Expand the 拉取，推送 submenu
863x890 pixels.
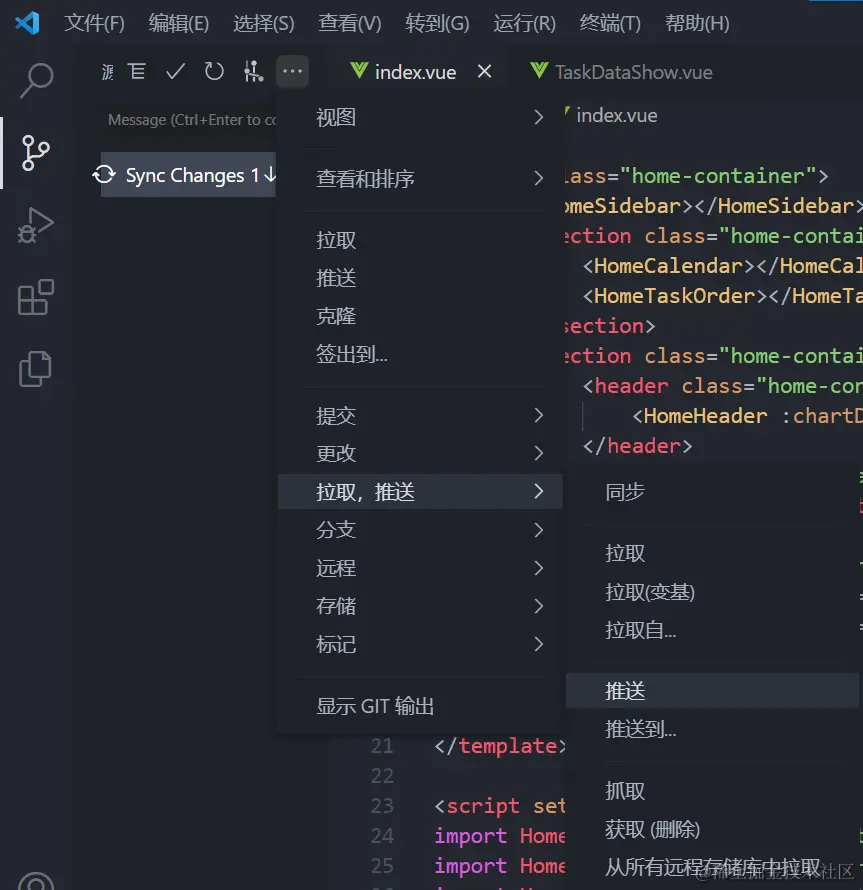(x=420, y=492)
